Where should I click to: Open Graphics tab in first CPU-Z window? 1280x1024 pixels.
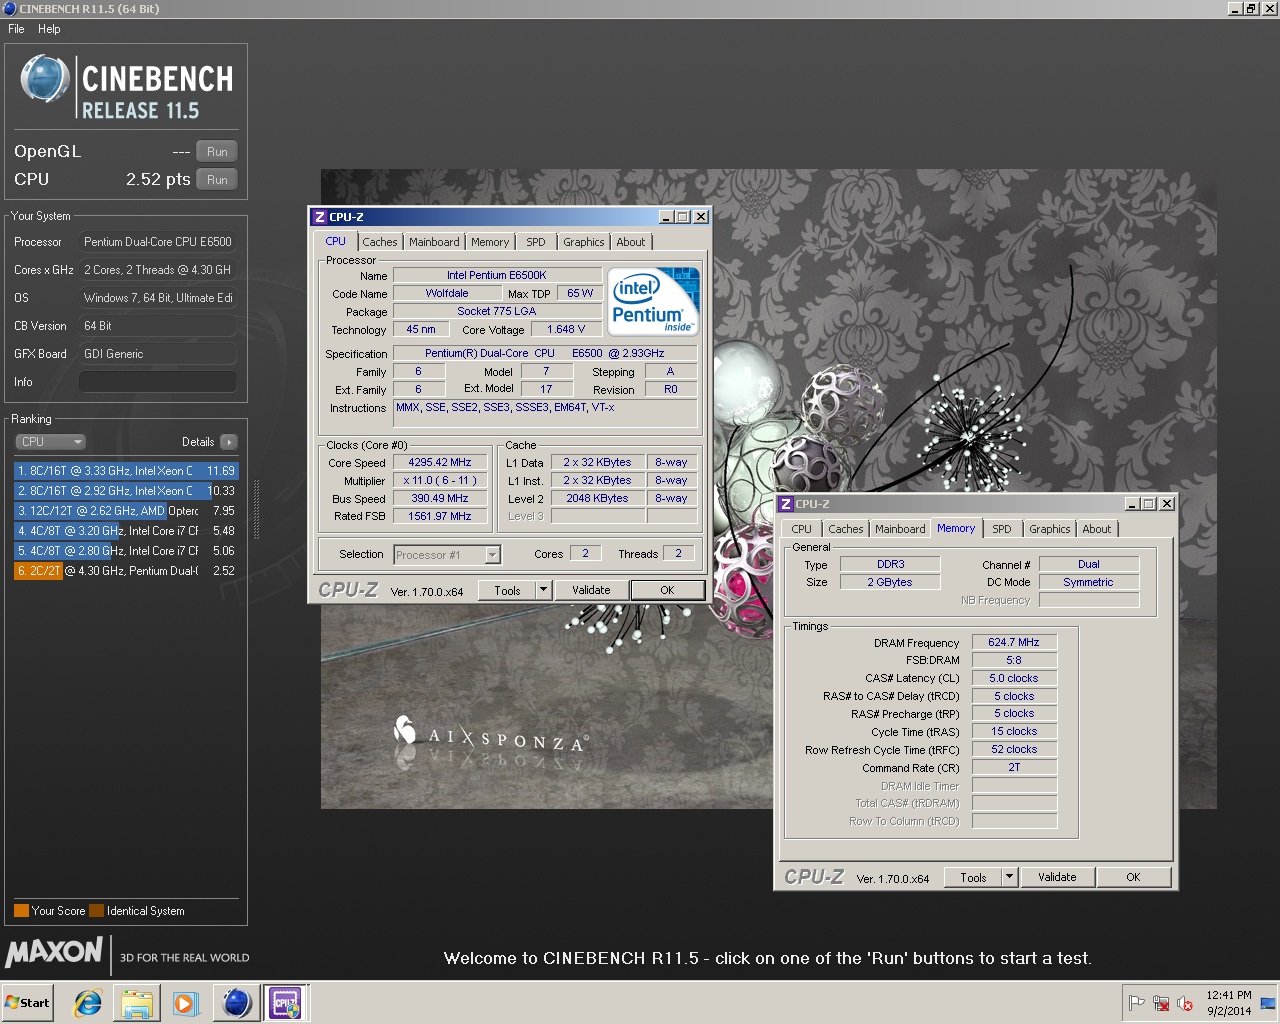pyautogui.click(x=584, y=242)
